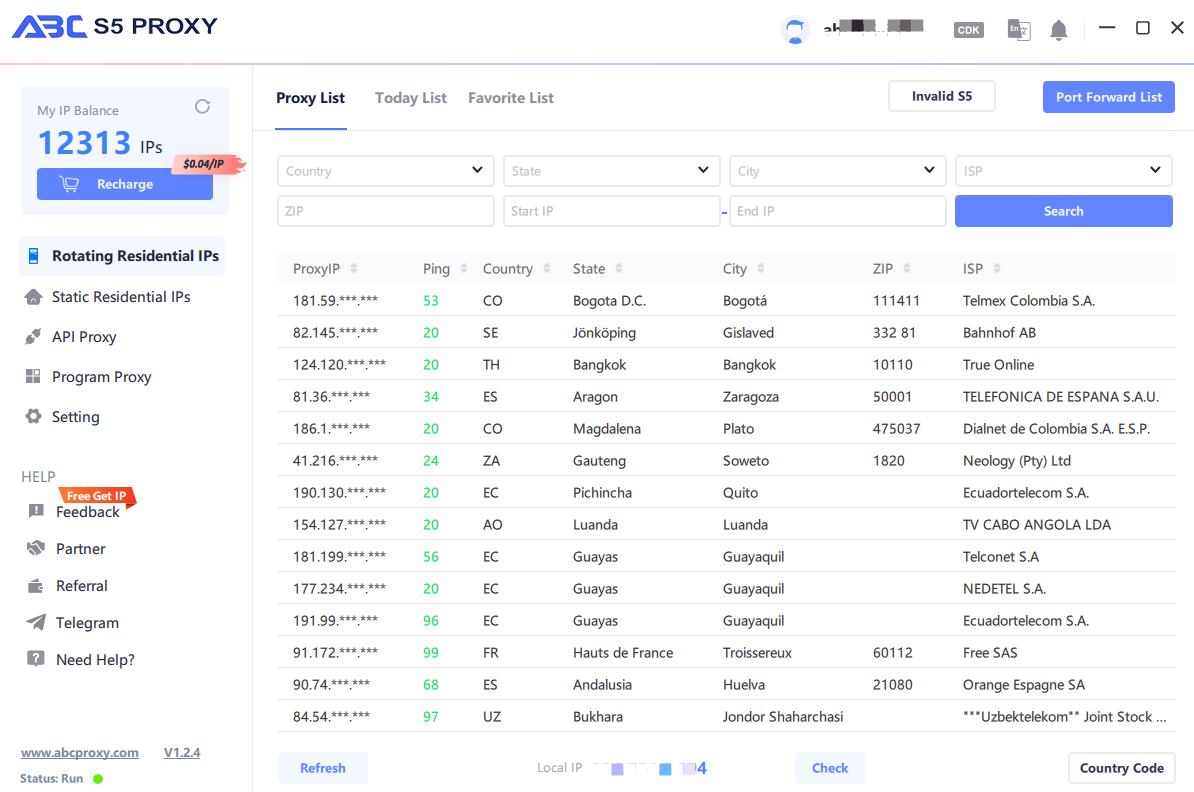Click the user avatar icon
The height and width of the screenshot is (792, 1194).
click(795, 30)
